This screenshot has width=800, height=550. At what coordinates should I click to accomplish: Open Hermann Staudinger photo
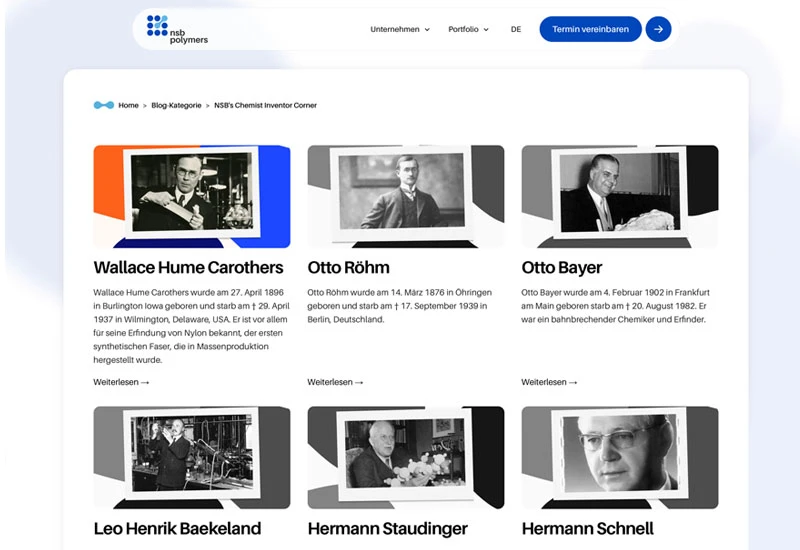coord(406,458)
